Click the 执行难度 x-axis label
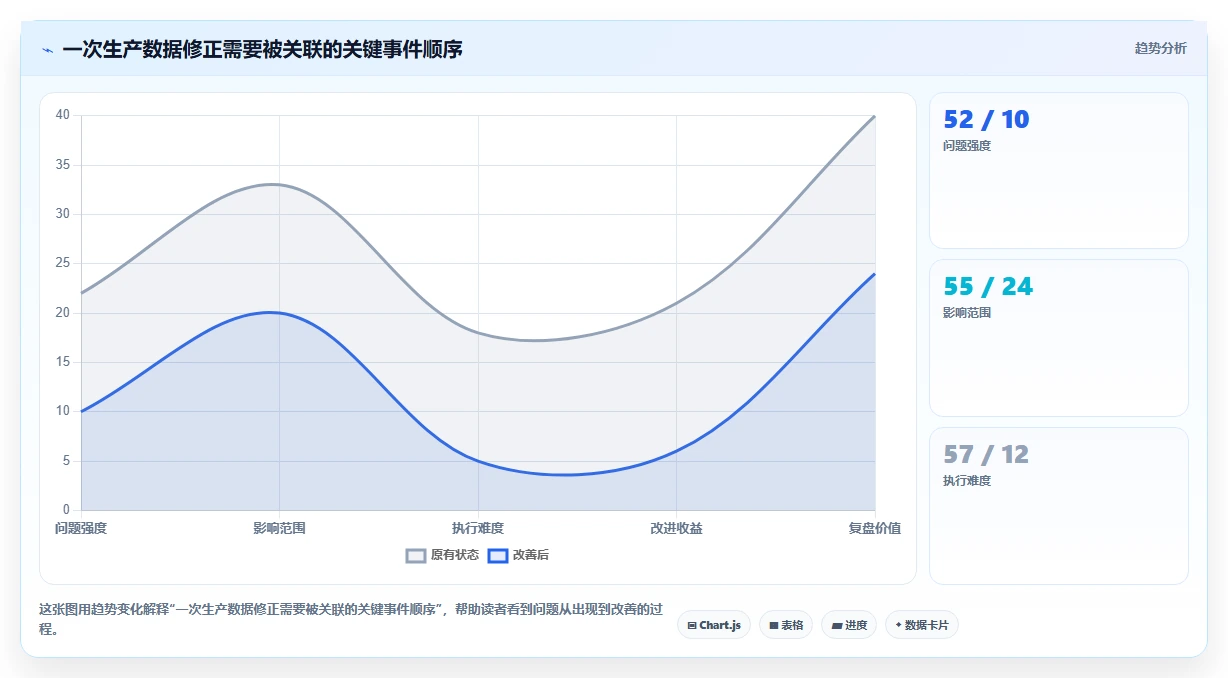Screen dimensions: 1228x678 478,528
